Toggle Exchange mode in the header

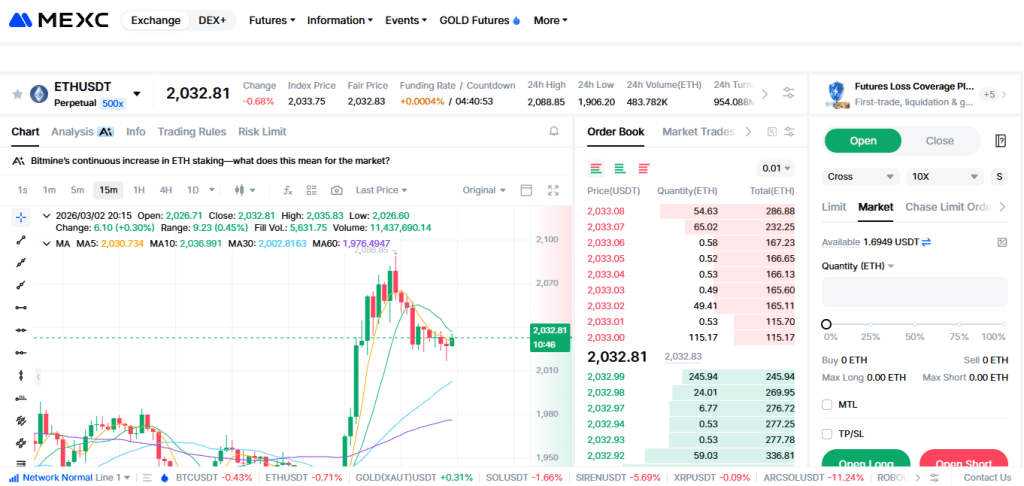(155, 20)
